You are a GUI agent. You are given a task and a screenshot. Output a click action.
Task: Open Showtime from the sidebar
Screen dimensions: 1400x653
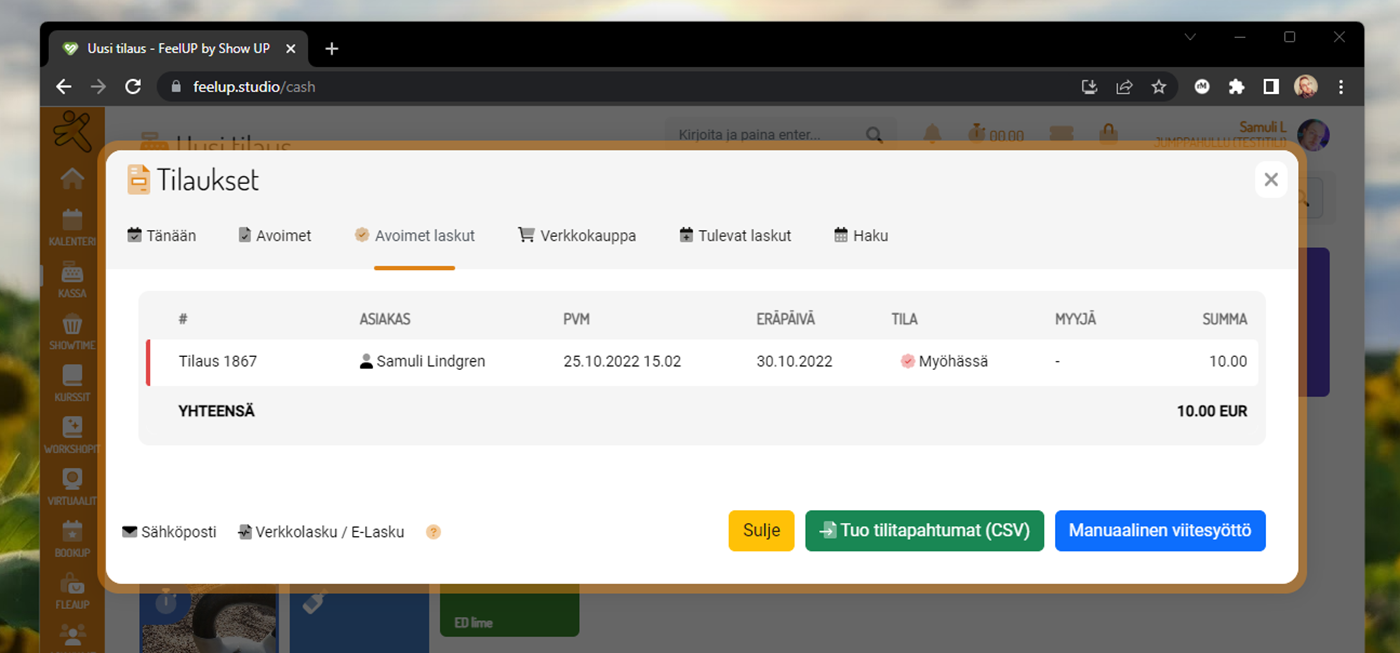(72, 331)
